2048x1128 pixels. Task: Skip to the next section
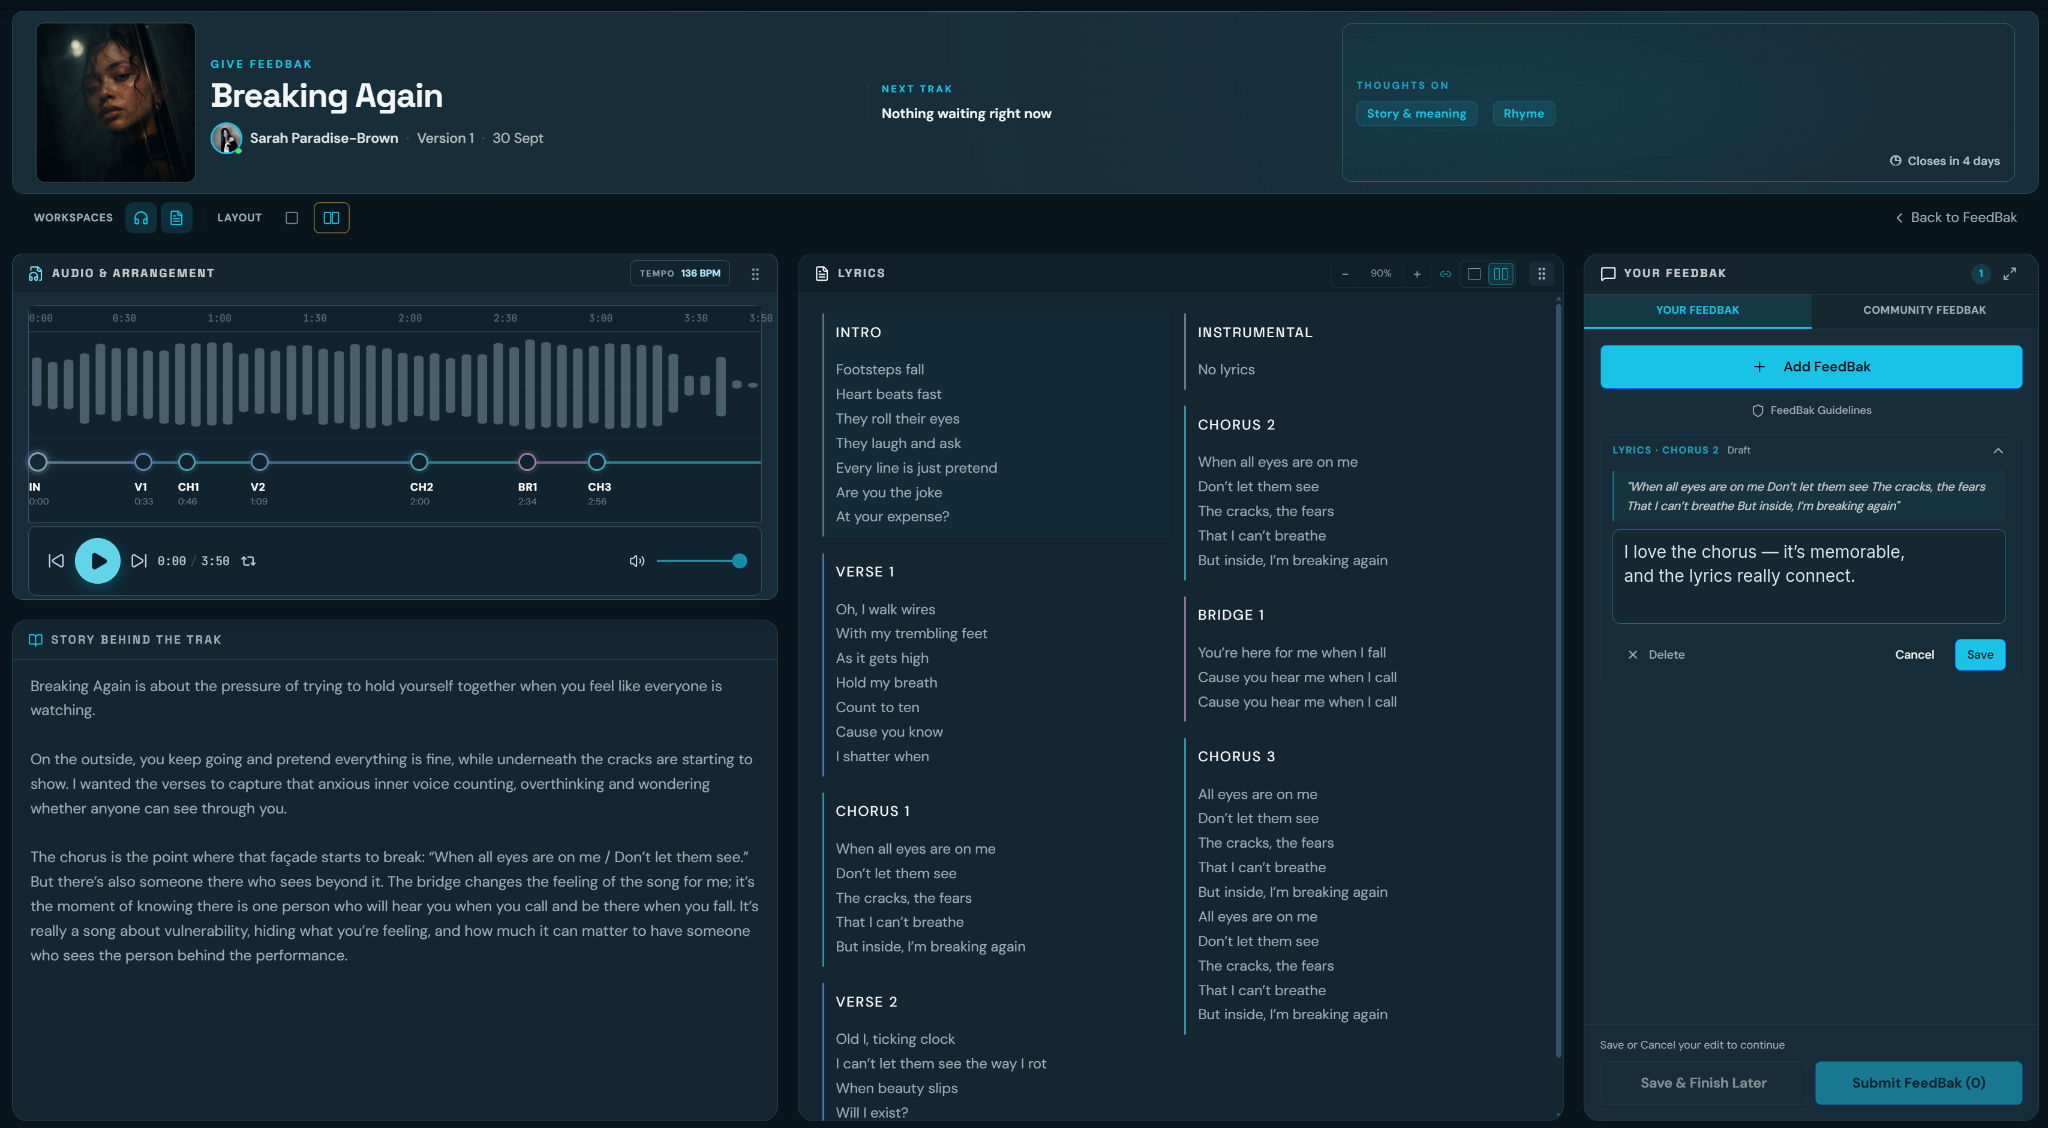(139, 561)
